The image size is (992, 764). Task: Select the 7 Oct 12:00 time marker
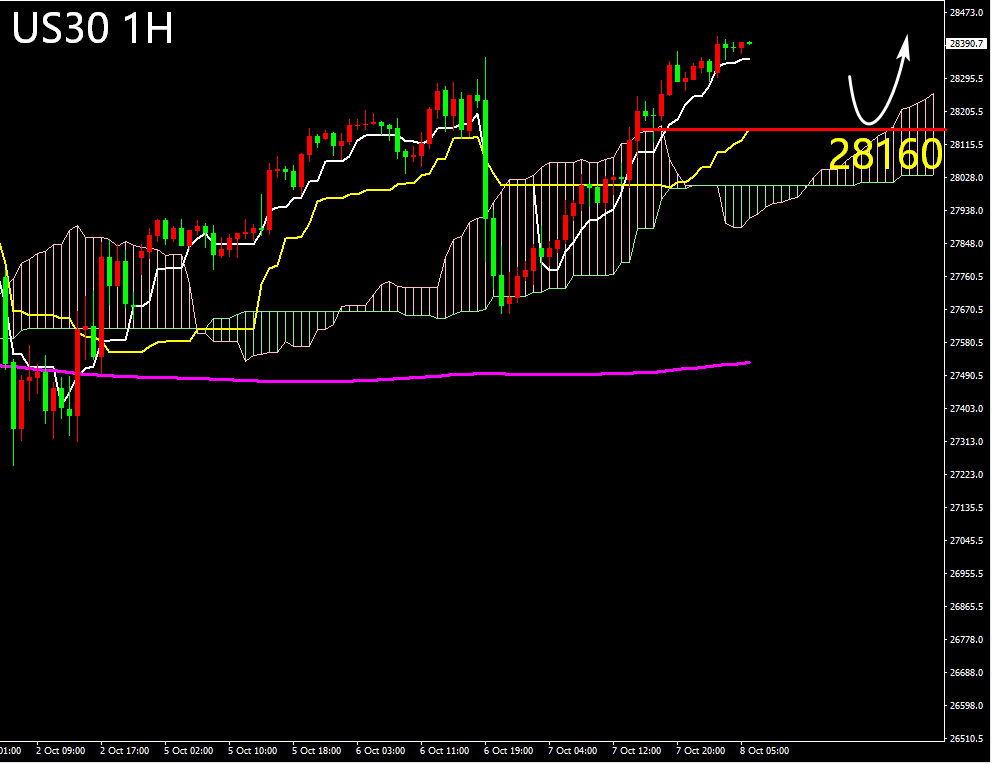(636, 750)
